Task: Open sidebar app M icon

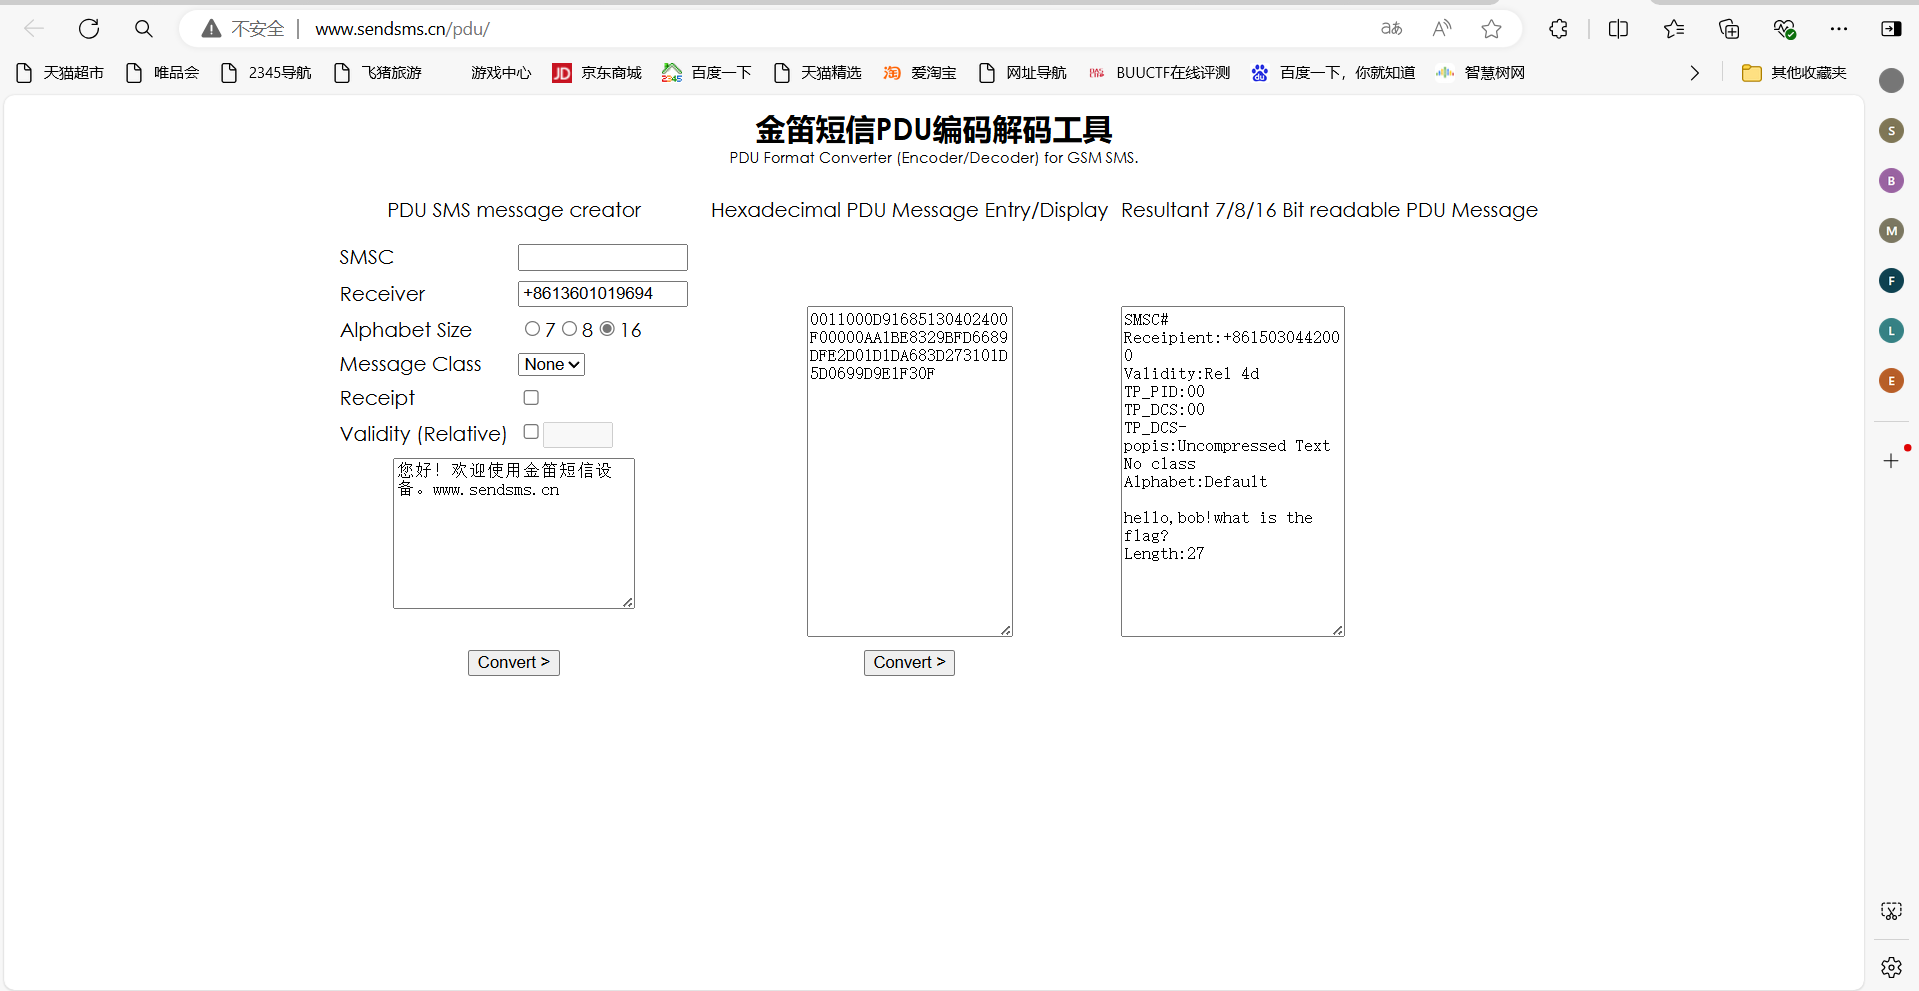Action: [1891, 231]
